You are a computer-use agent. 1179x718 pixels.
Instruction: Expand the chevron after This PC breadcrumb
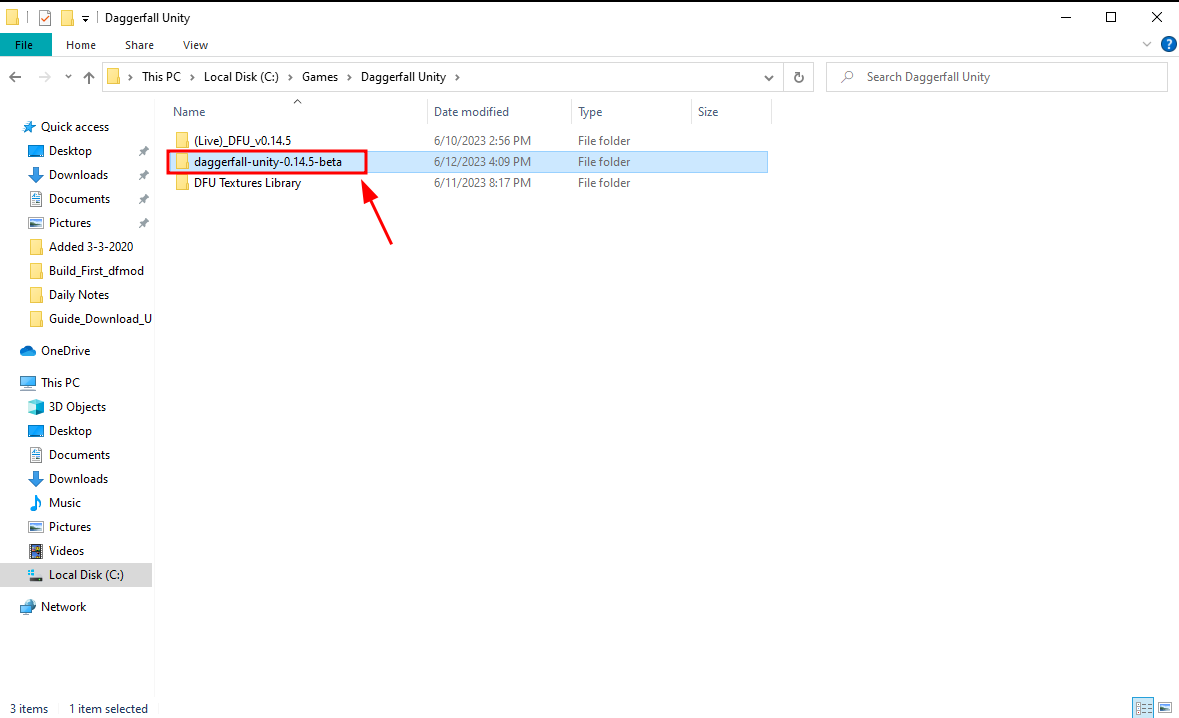[192, 77]
